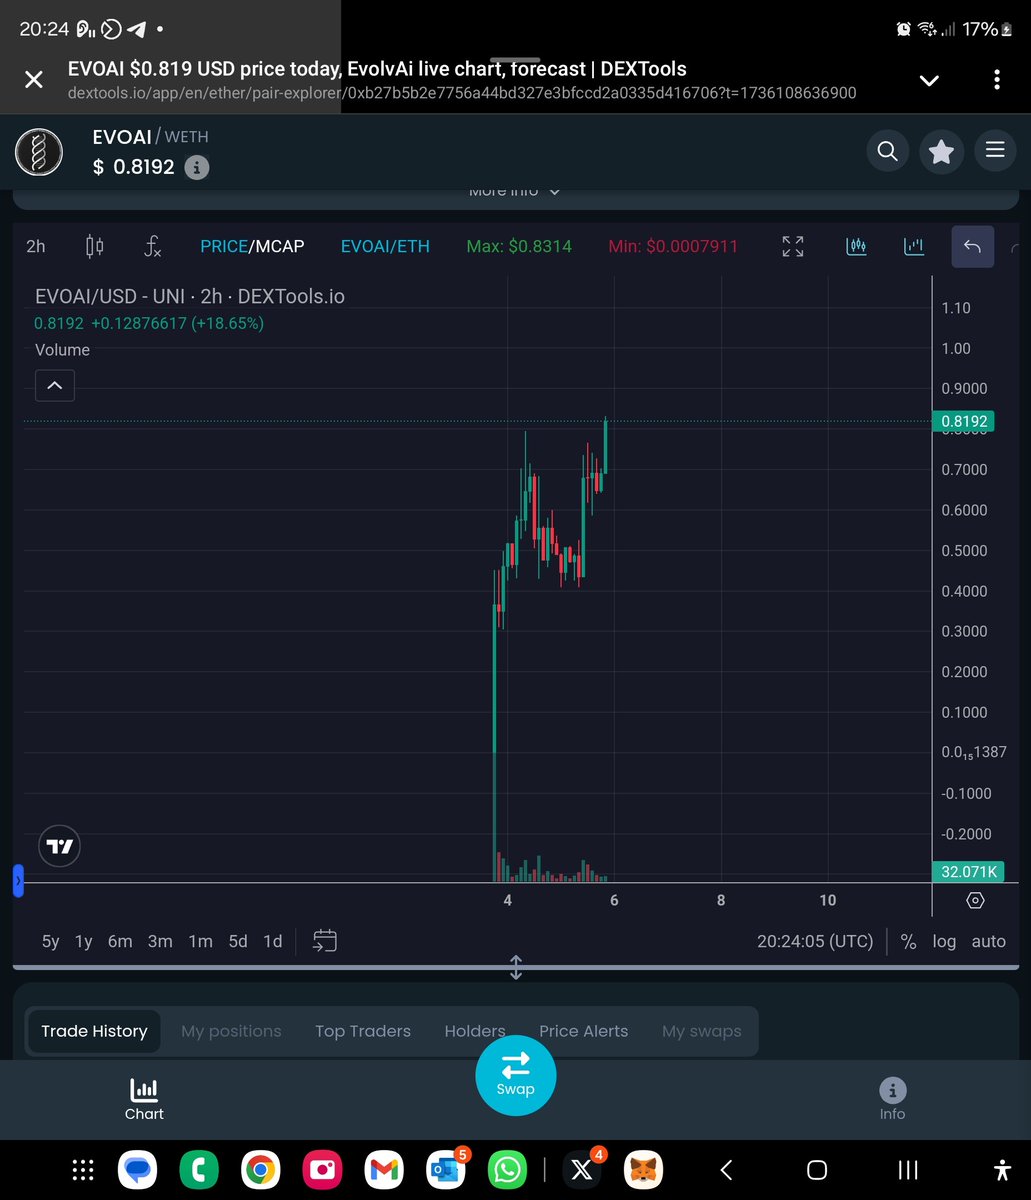Screen dimensions: 1031x1200
Task: Expand the More info section
Action: pos(515,191)
